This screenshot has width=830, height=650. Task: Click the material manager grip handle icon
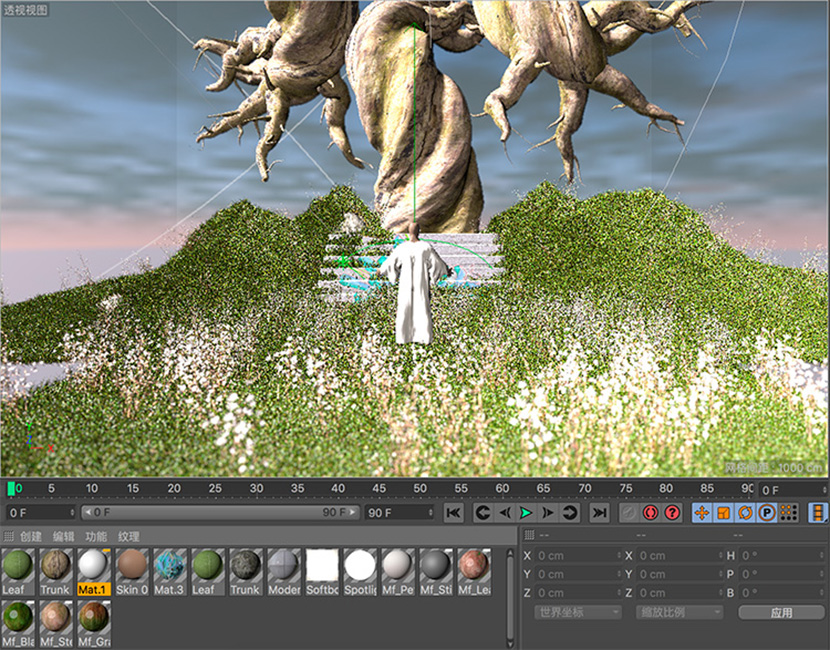[x=8, y=536]
